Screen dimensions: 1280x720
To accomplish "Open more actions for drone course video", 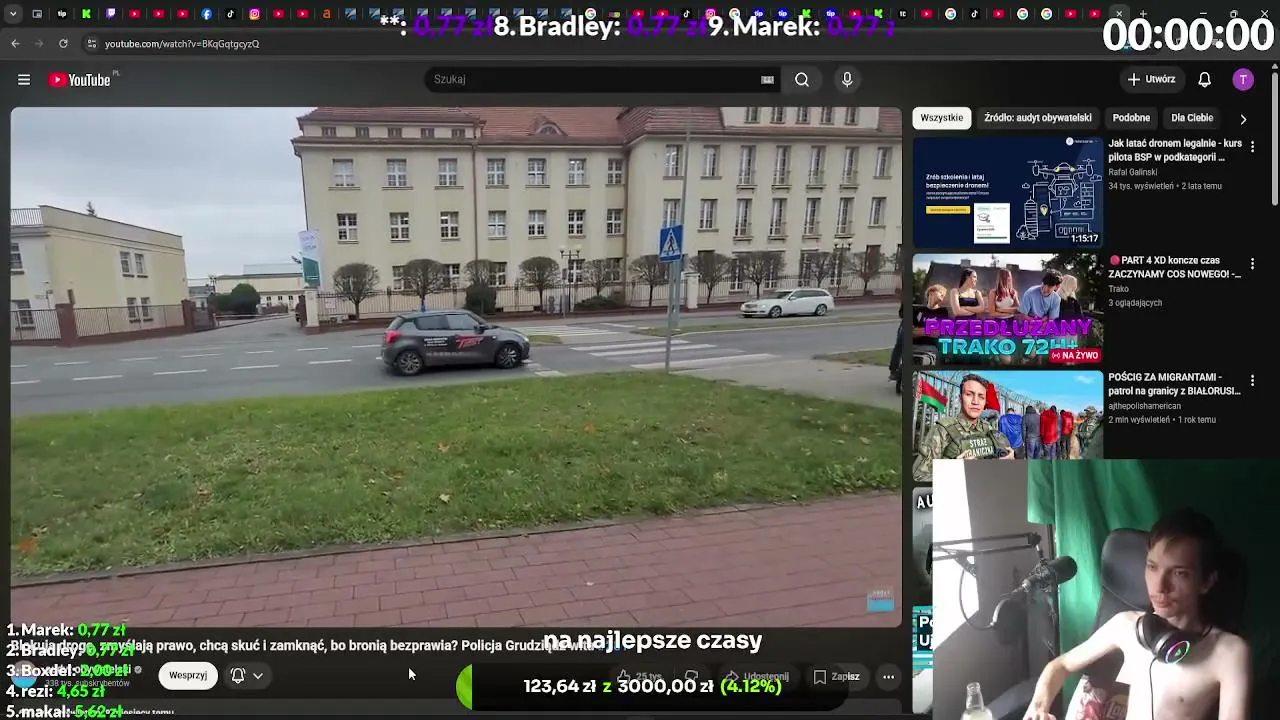I will click(1252, 146).
